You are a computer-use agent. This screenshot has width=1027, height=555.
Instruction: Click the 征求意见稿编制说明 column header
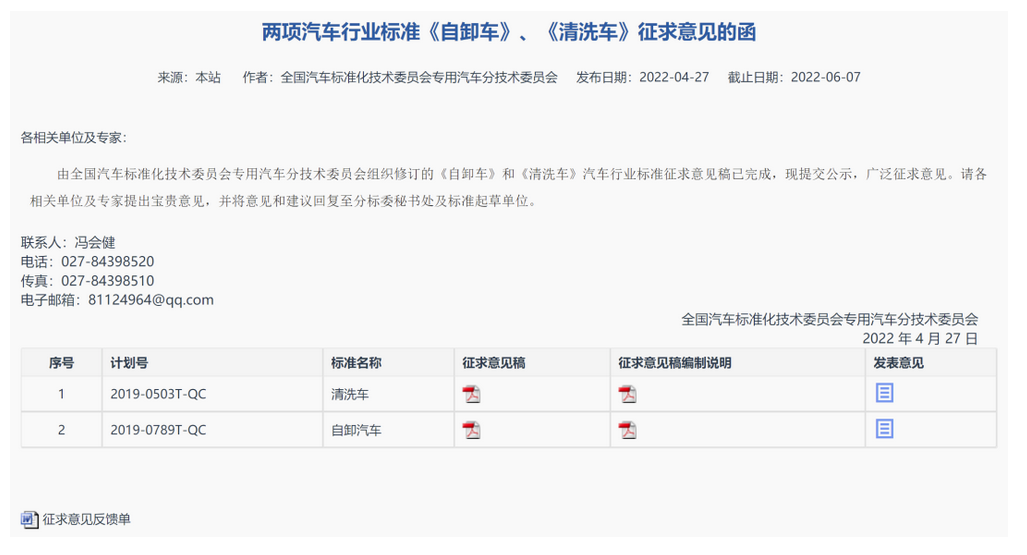click(x=675, y=363)
